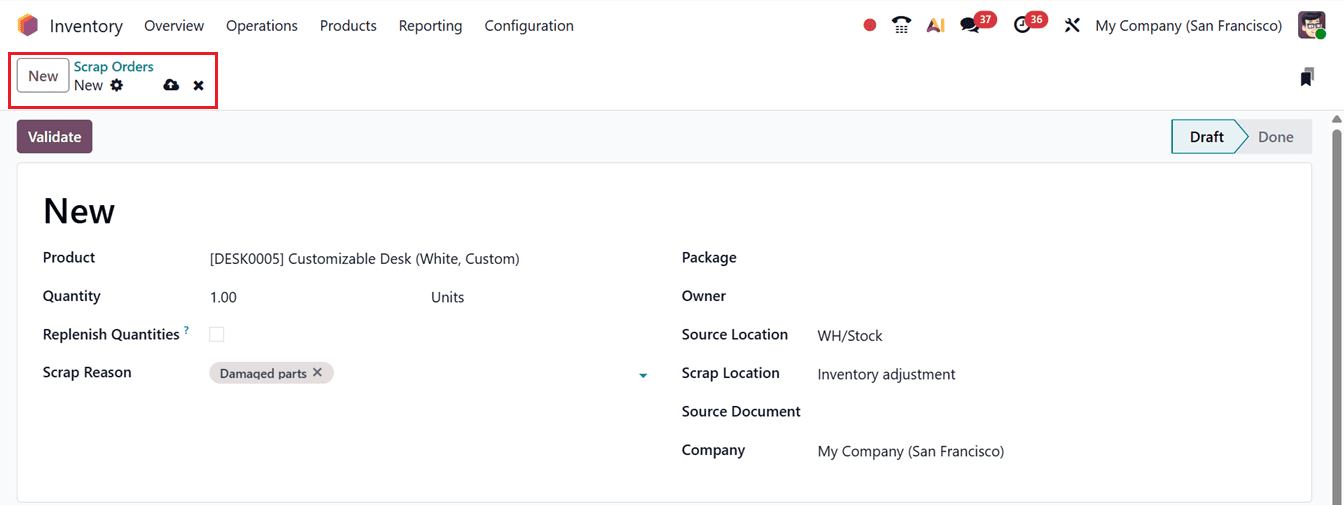Edit the Quantity field 1.00
The image size is (1344, 505).
[x=223, y=297]
